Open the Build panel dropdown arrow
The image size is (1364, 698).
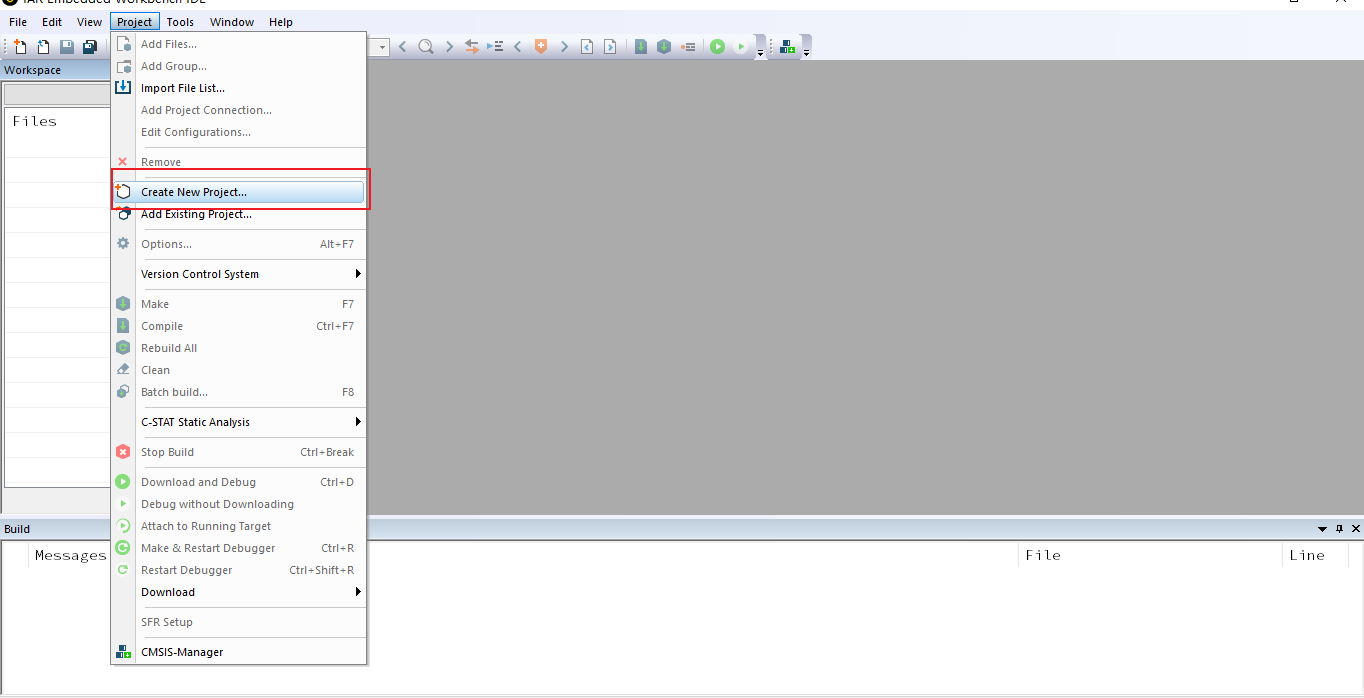coord(1323,529)
